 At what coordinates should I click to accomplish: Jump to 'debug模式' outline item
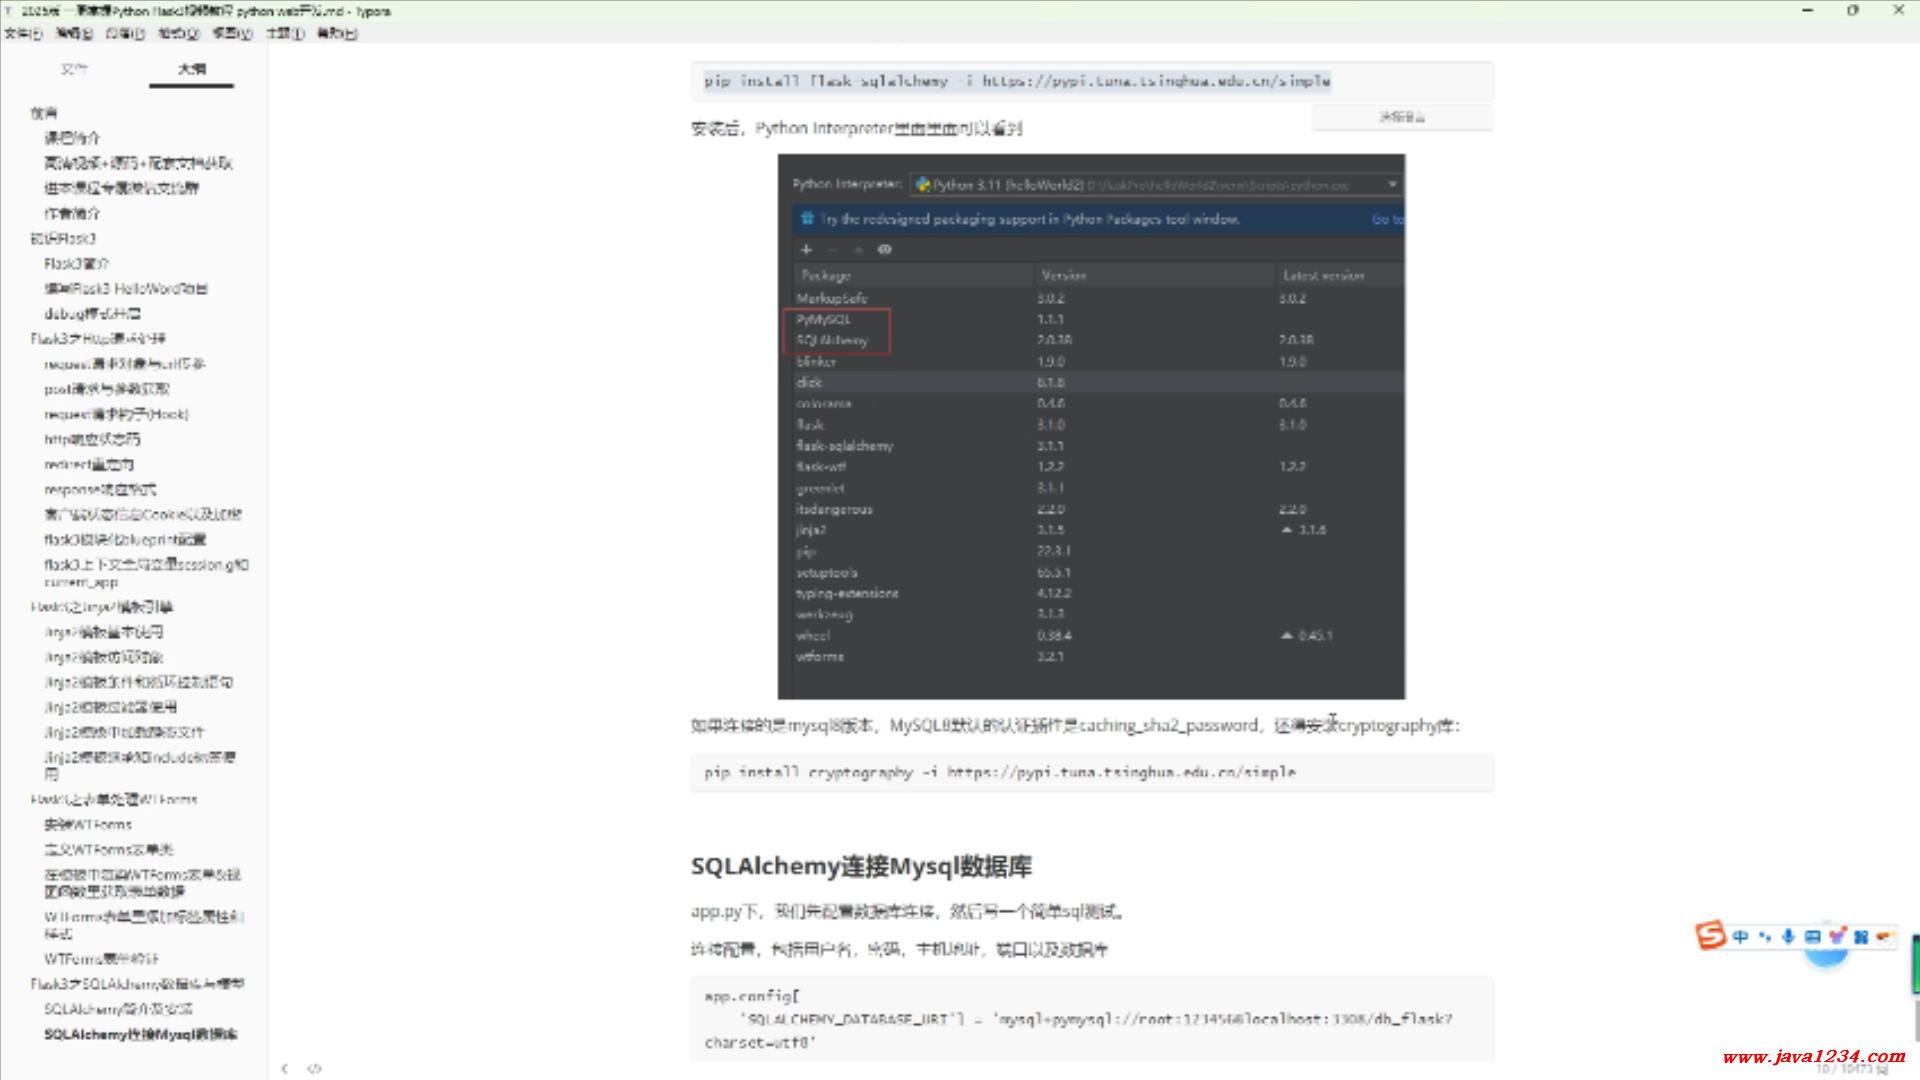92,314
